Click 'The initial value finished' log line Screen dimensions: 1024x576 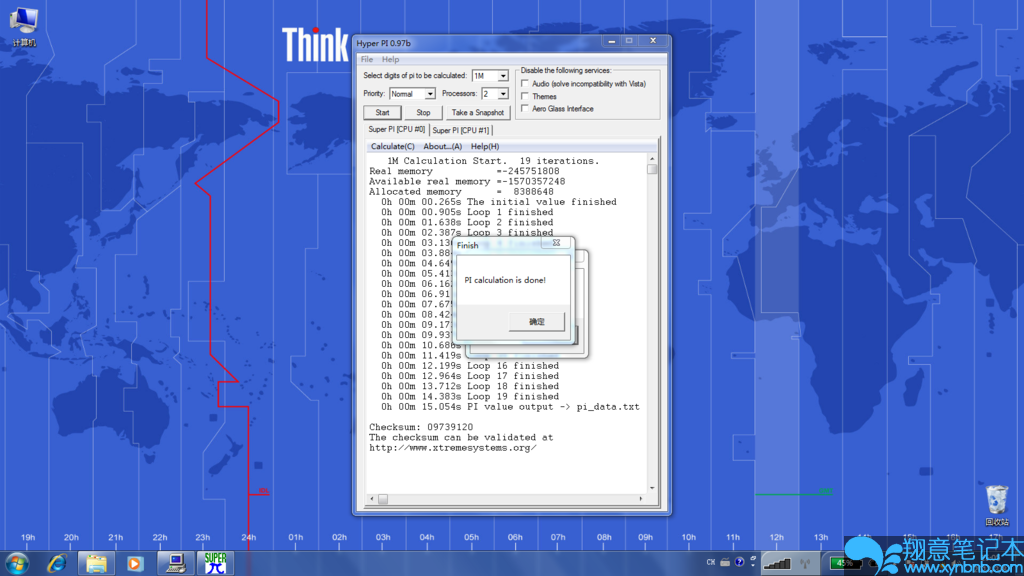(x=499, y=202)
